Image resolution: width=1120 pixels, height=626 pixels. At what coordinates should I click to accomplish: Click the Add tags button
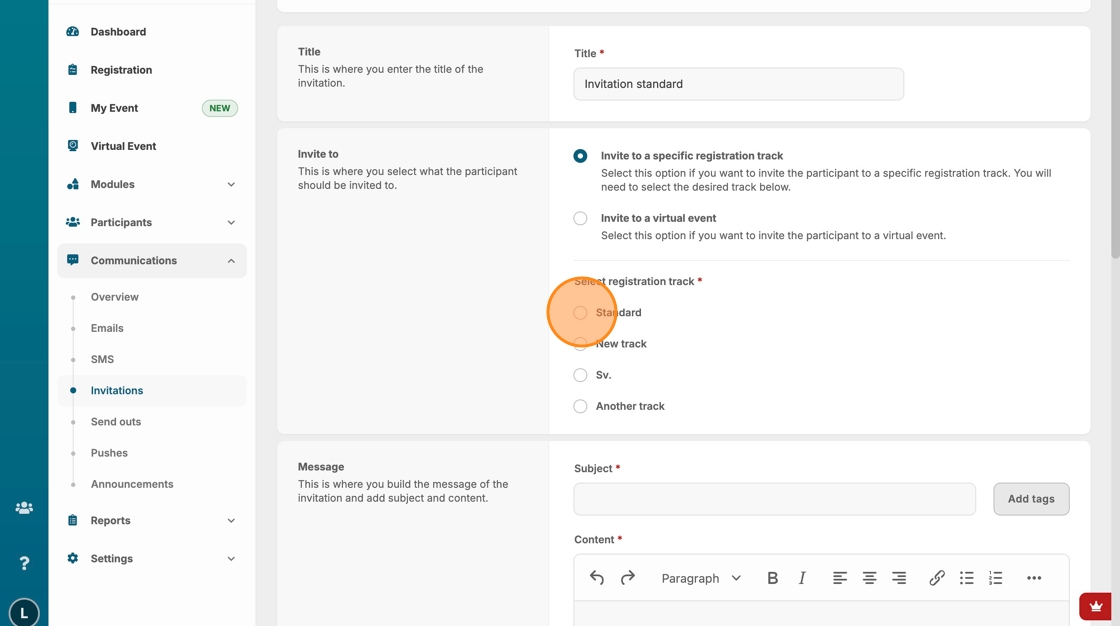coord(1031,499)
